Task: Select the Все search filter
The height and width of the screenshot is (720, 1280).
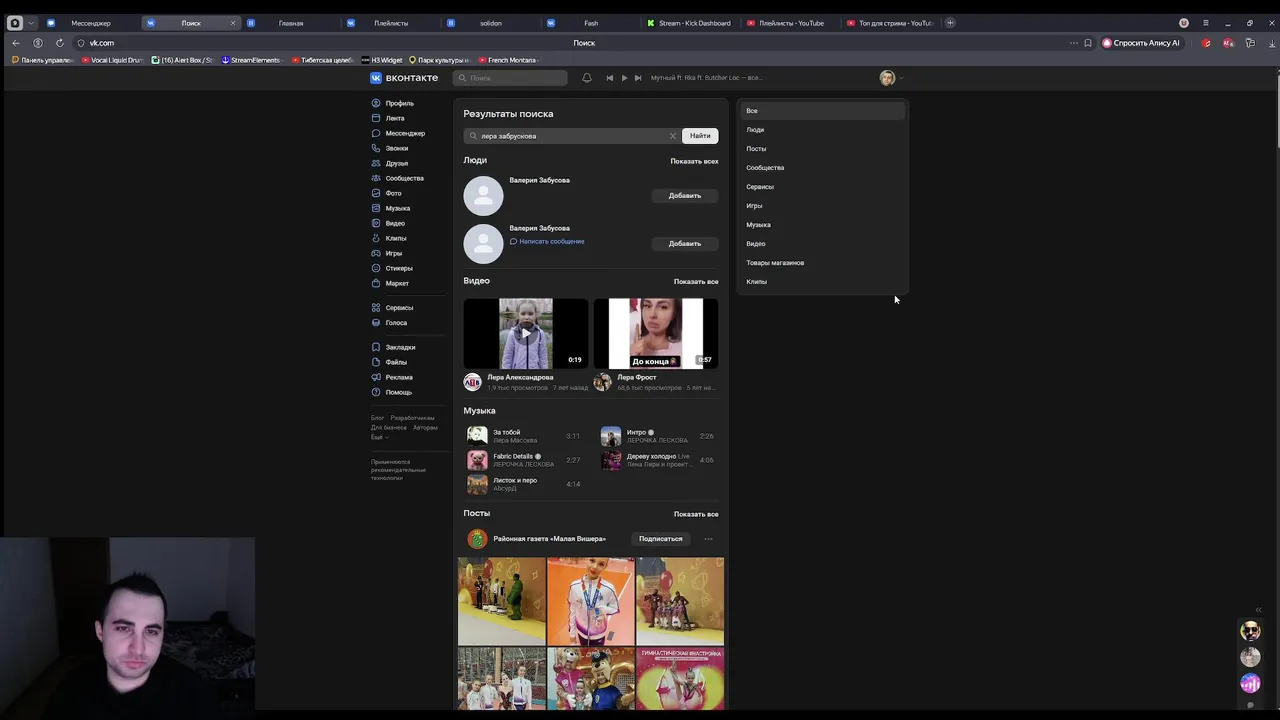Action: click(x=822, y=111)
